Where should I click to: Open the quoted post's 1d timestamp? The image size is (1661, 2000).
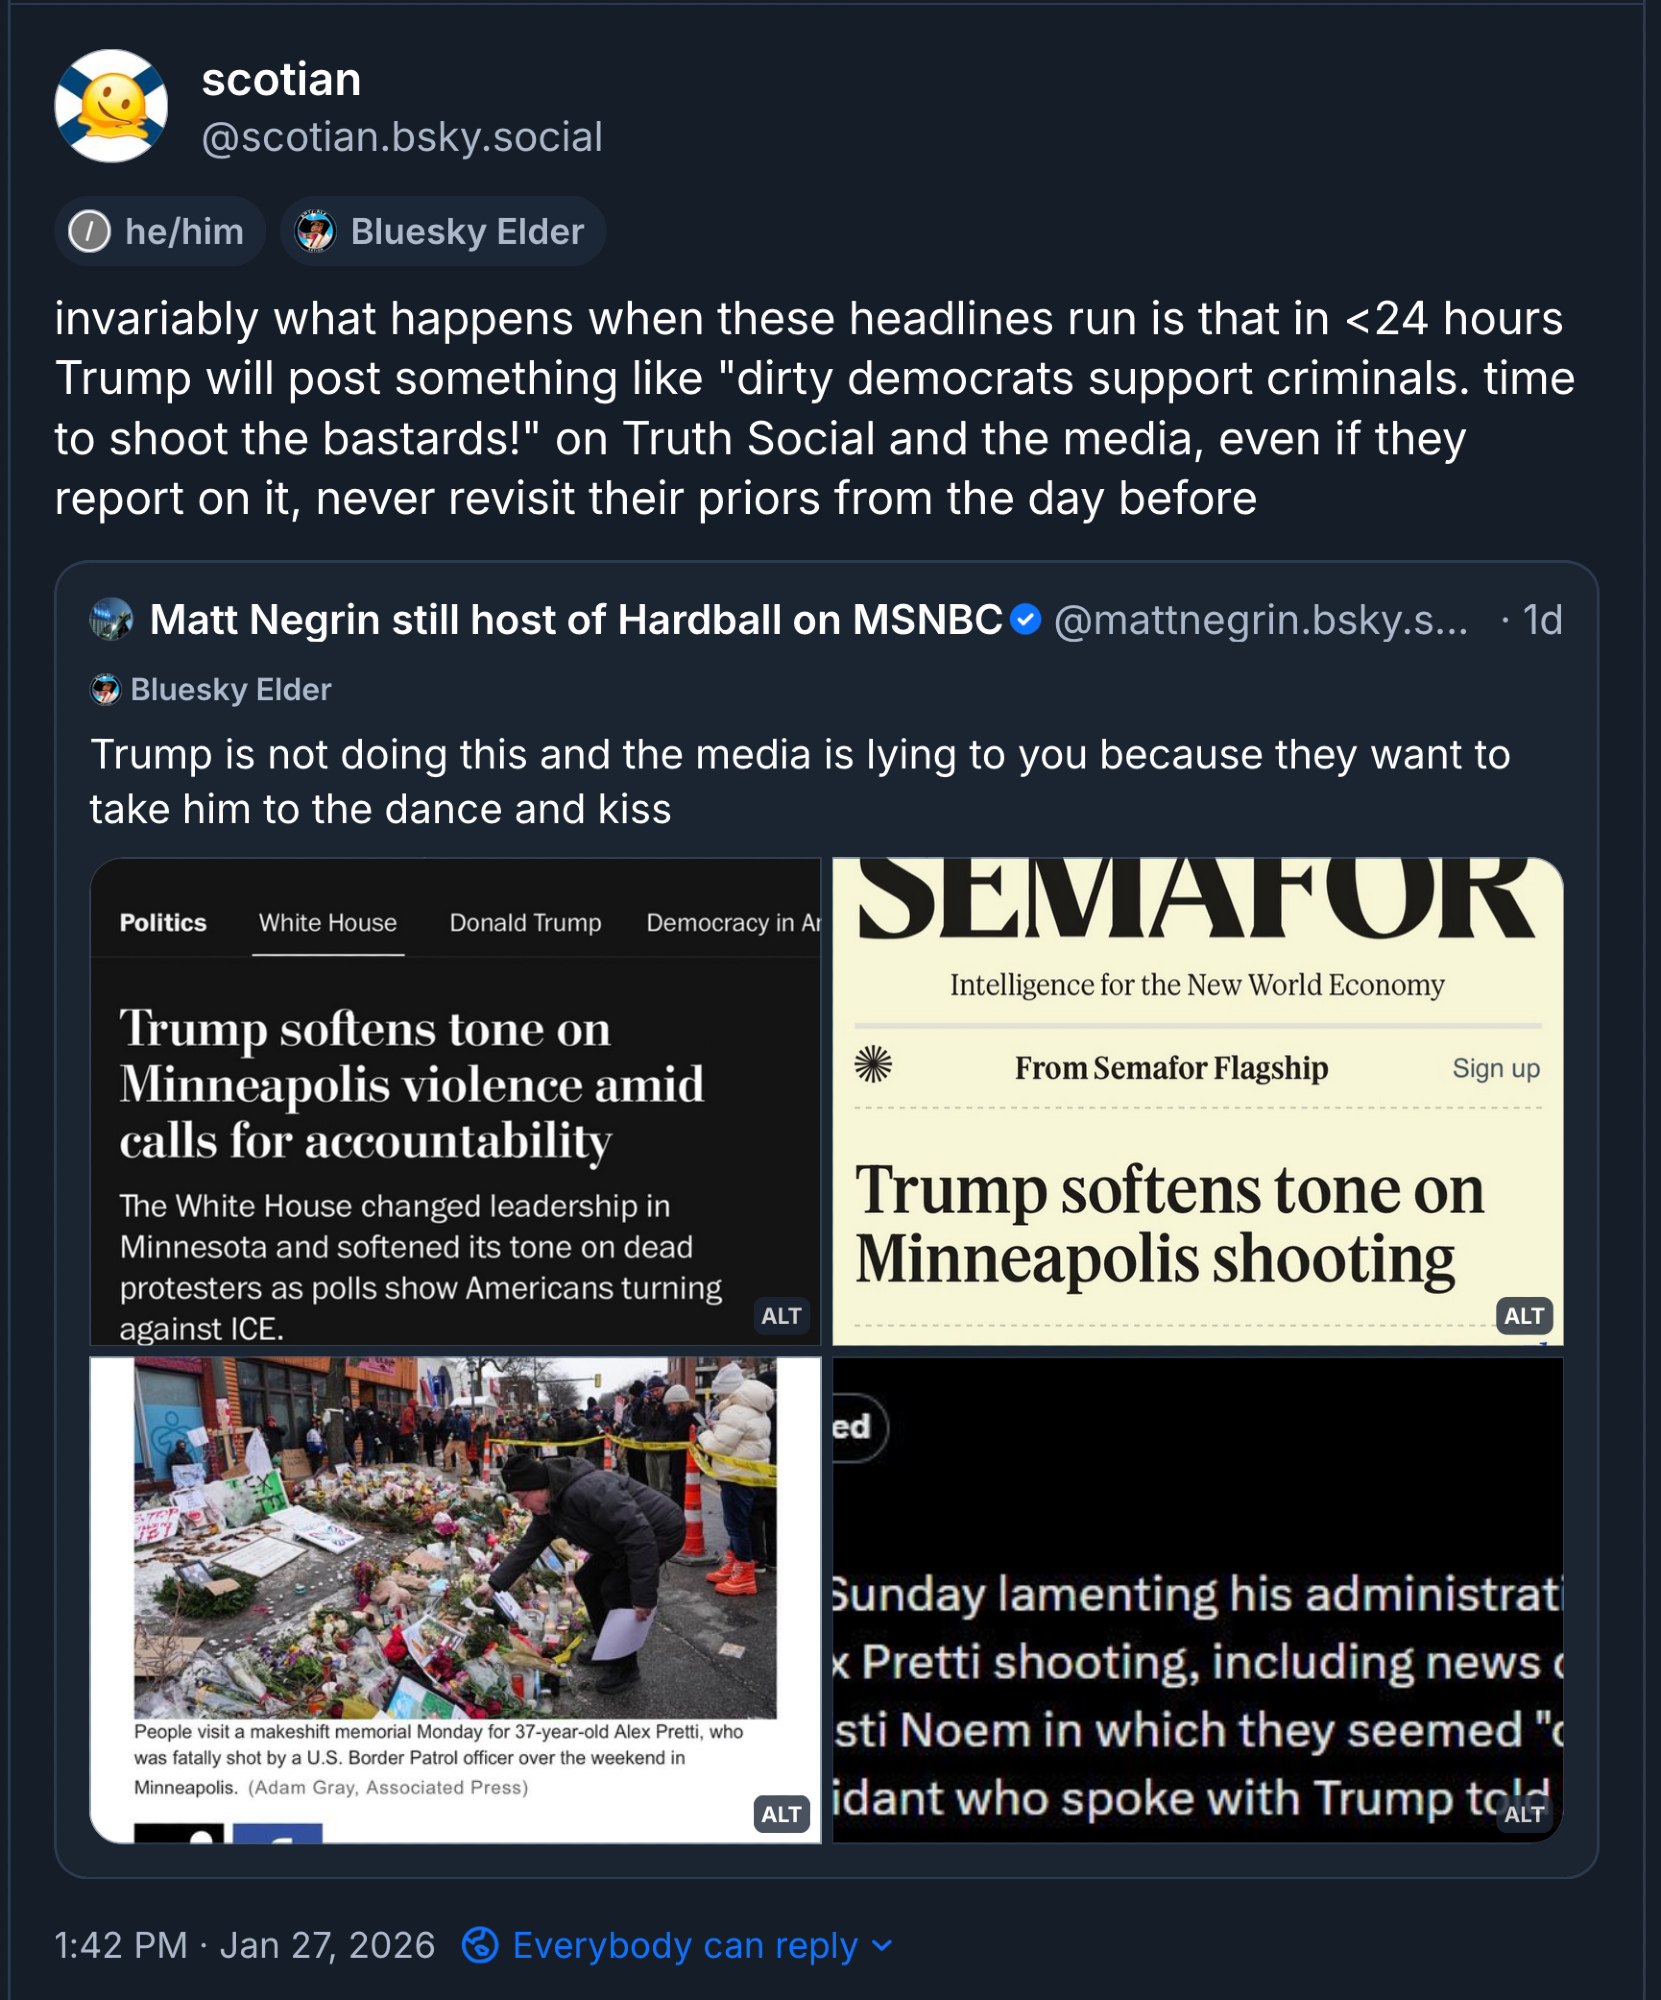tap(1542, 620)
